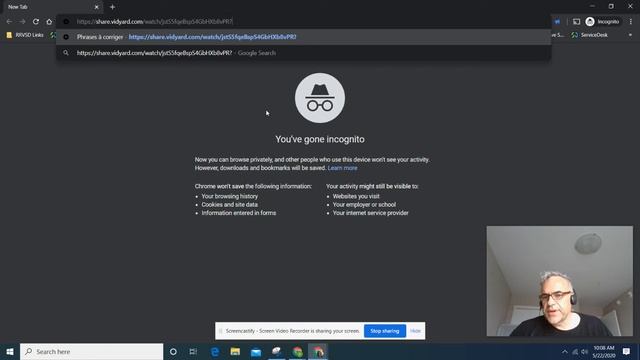The height and width of the screenshot is (360, 640).
Task: Open File Explorer from taskbar
Action: (235, 352)
